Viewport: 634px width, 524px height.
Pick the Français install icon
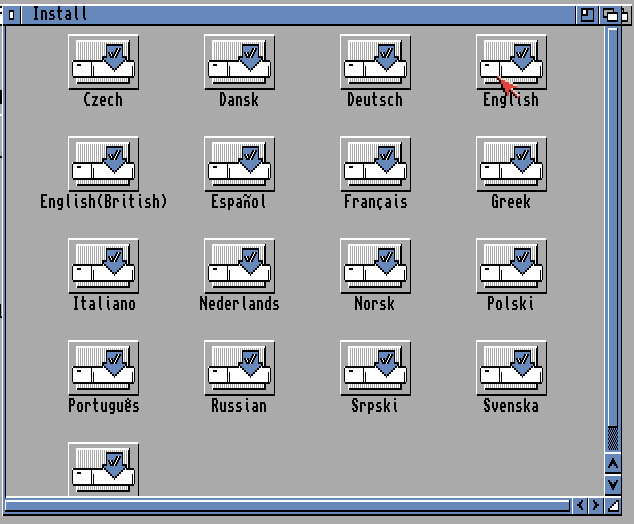375,164
